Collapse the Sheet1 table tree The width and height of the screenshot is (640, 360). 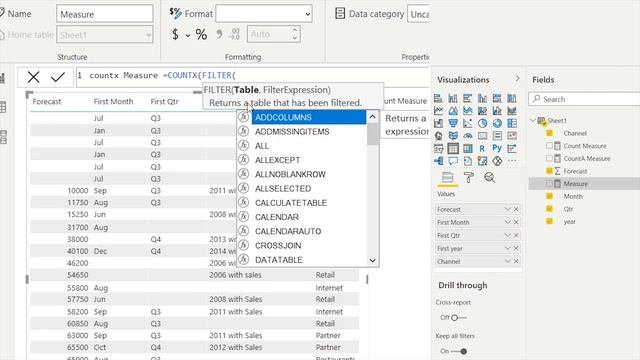point(533,120)
